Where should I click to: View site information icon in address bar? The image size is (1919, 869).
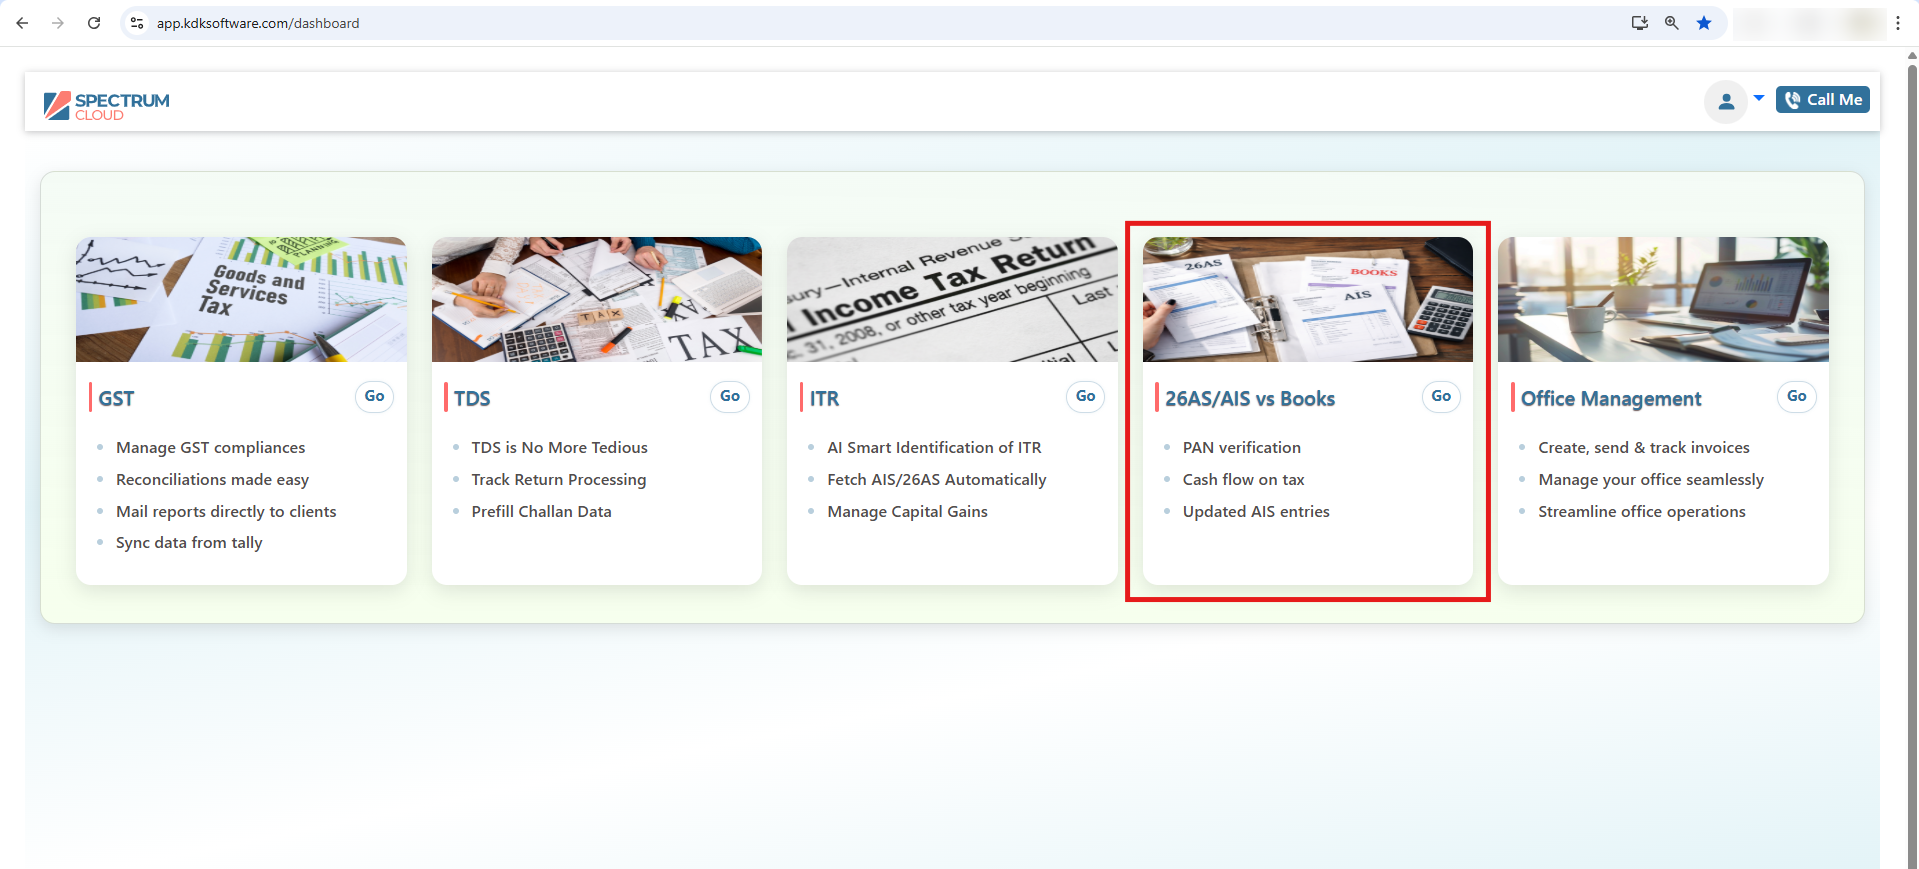(137, 23)
